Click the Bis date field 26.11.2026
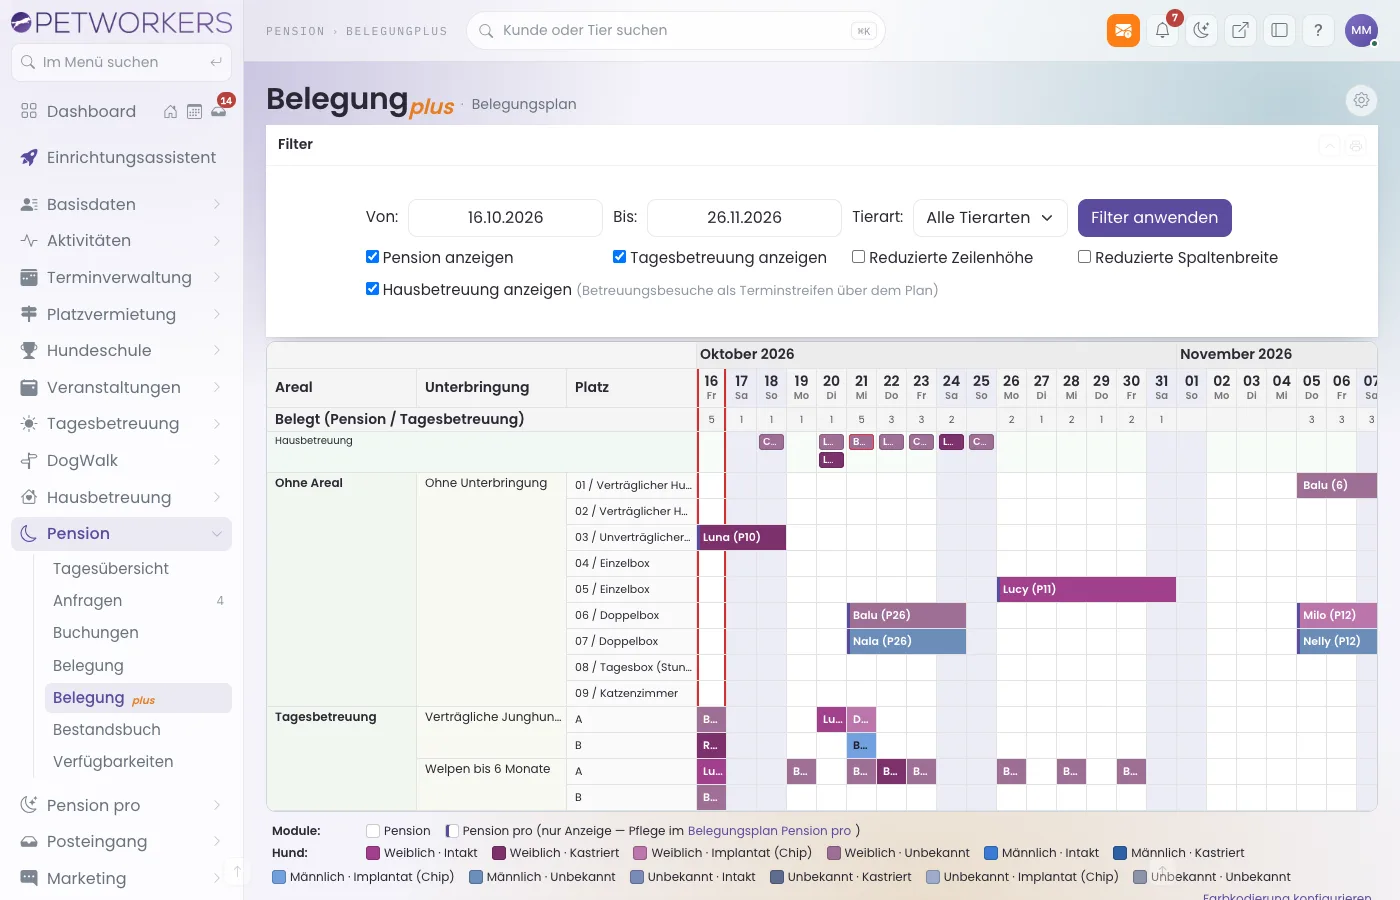Viewport: 1400px width, 900px height. click(744, 218)
